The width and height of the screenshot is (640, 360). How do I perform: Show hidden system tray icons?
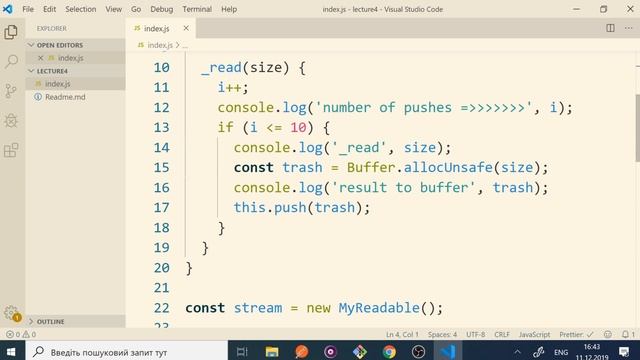click(517, 351)
